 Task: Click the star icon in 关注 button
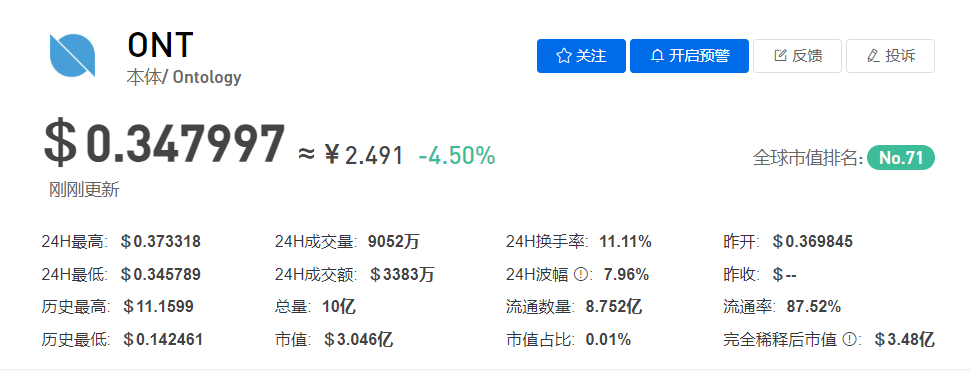564,56
